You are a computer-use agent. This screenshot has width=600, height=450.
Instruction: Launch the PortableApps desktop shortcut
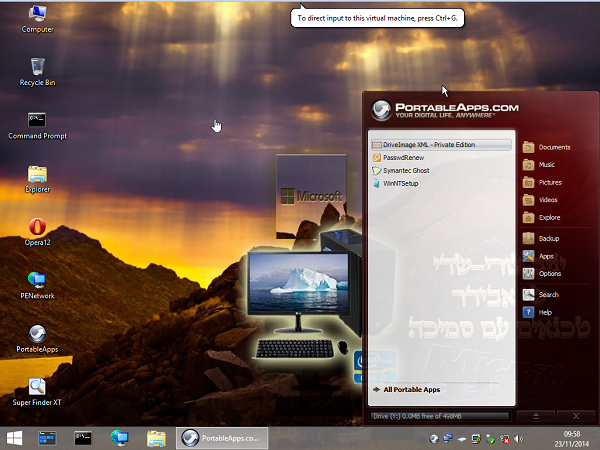tap(38, 339)
